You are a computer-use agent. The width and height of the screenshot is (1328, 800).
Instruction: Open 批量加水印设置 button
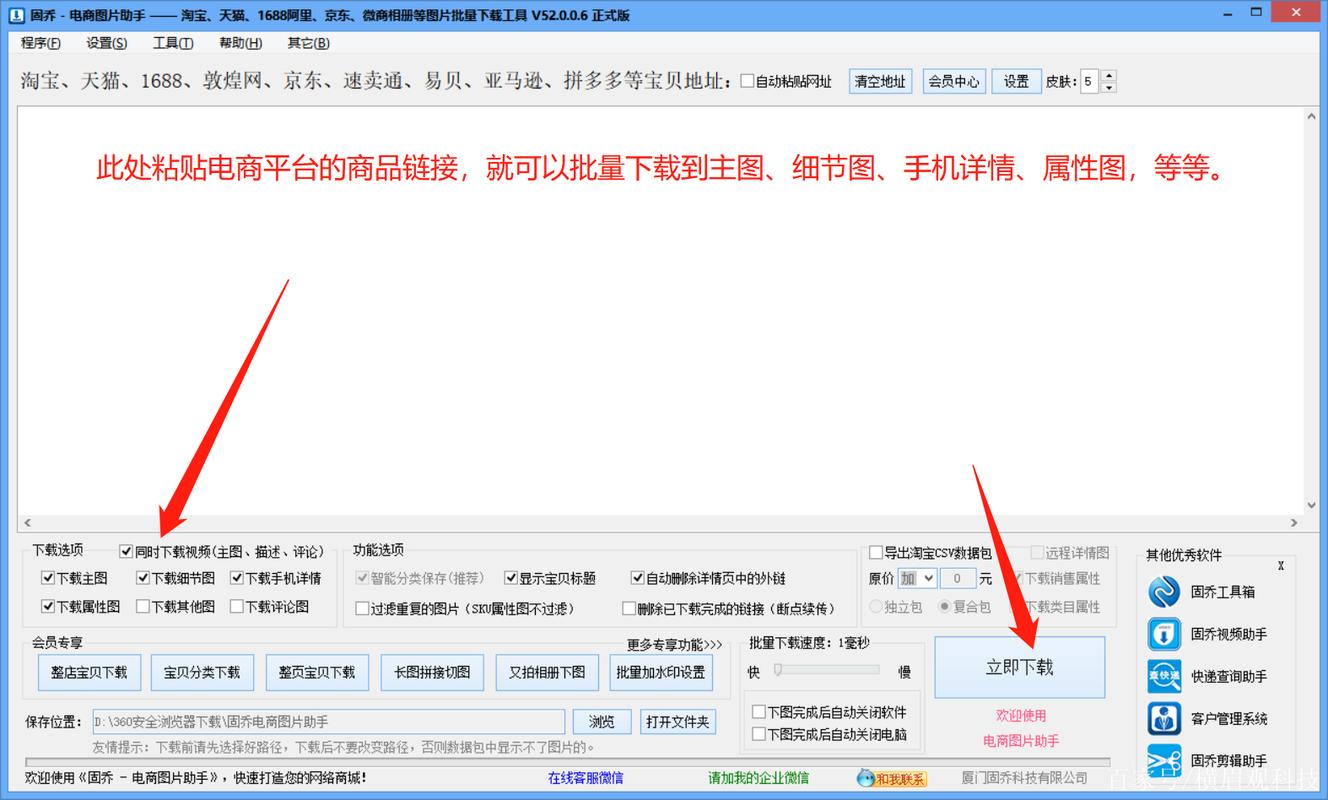pyautogui.click(x=661, y=672)
